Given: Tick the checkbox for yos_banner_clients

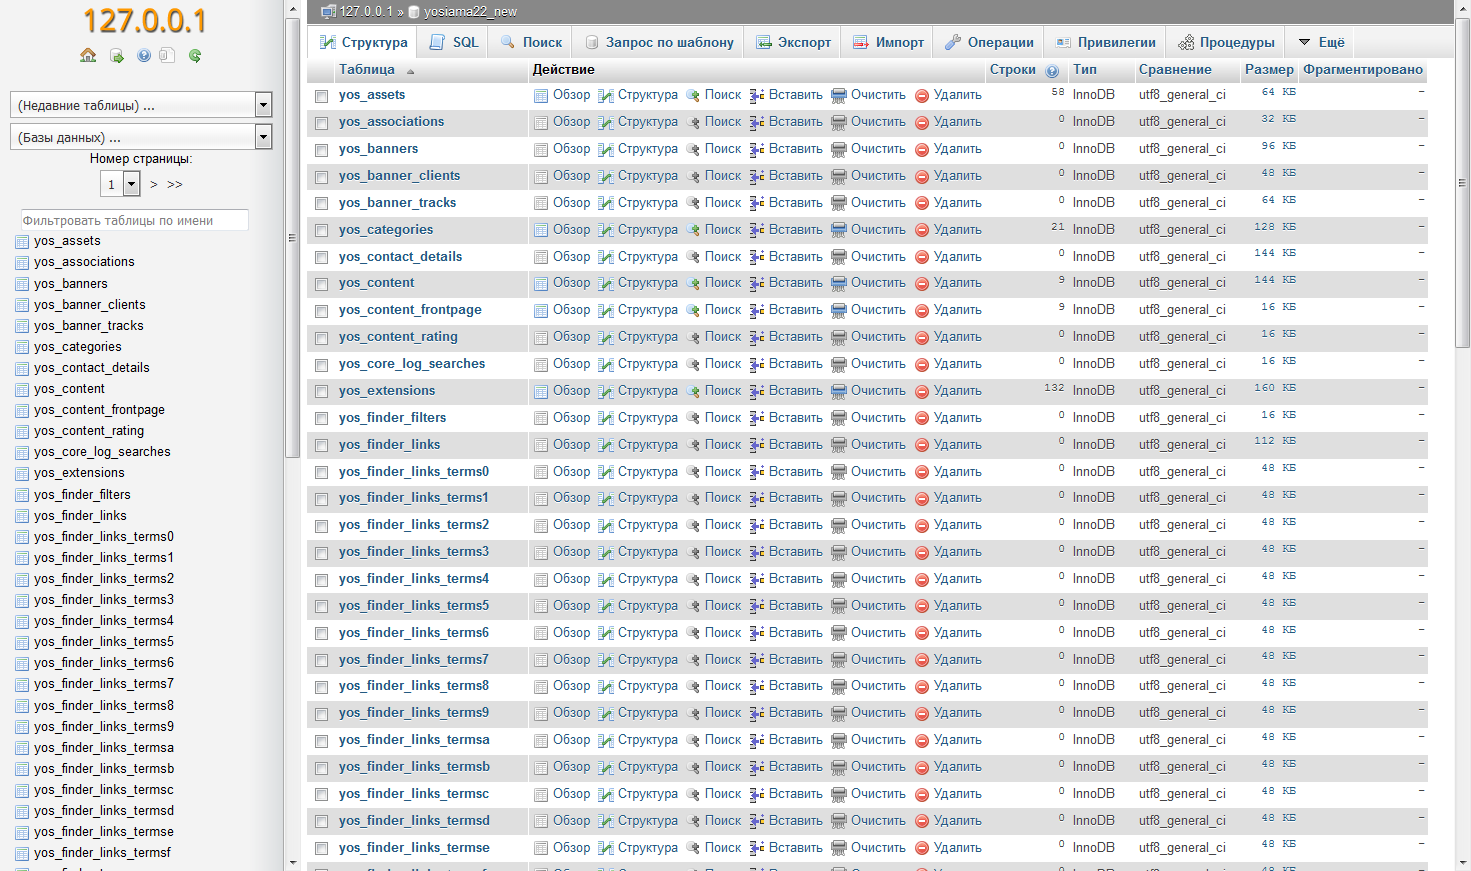Looking at the screenshot, I should (322, 178).
